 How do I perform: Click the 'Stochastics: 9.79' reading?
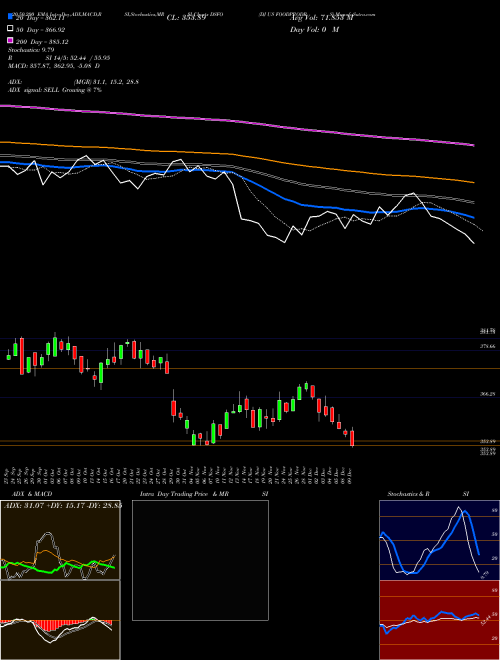31,50
